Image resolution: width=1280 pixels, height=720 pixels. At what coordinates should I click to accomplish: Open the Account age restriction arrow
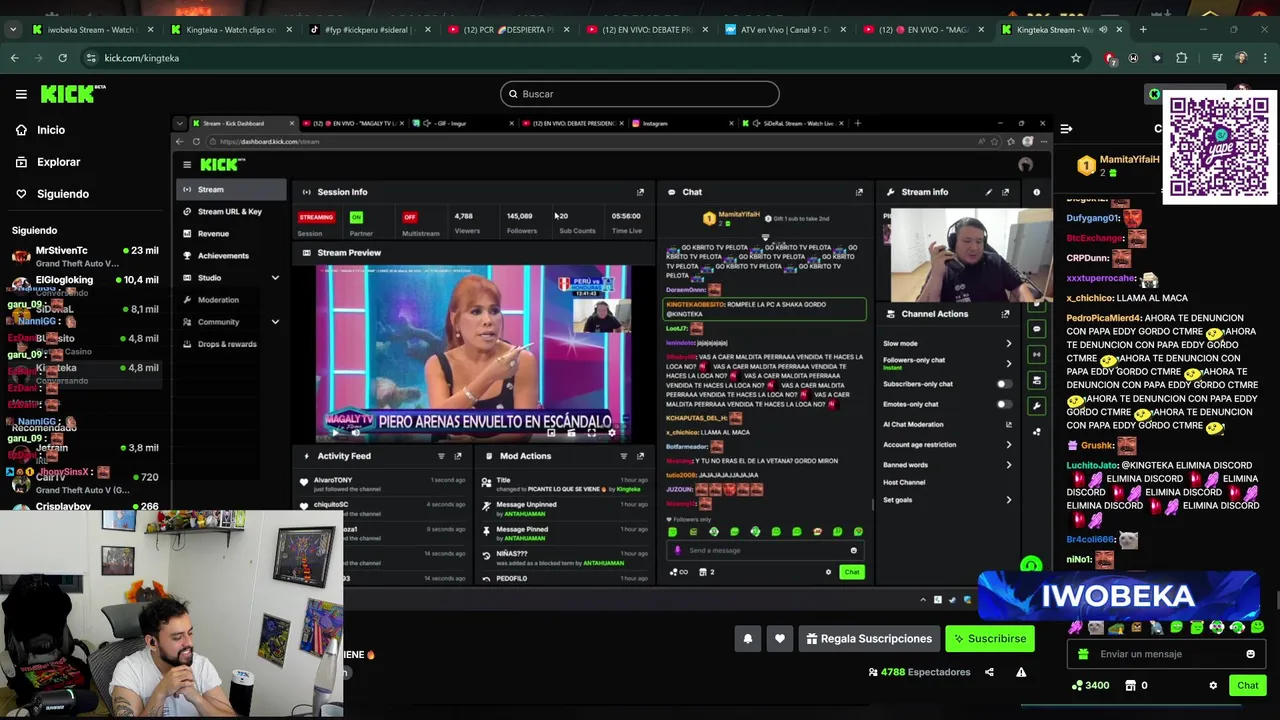pos(1008,445)
